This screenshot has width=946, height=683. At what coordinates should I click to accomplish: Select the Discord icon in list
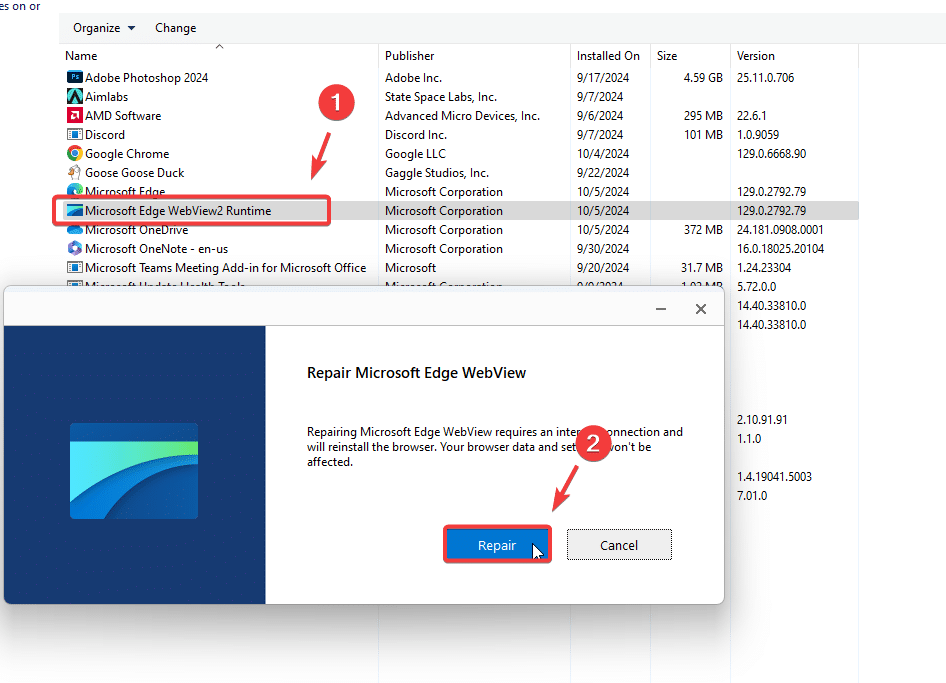(75, 135)
